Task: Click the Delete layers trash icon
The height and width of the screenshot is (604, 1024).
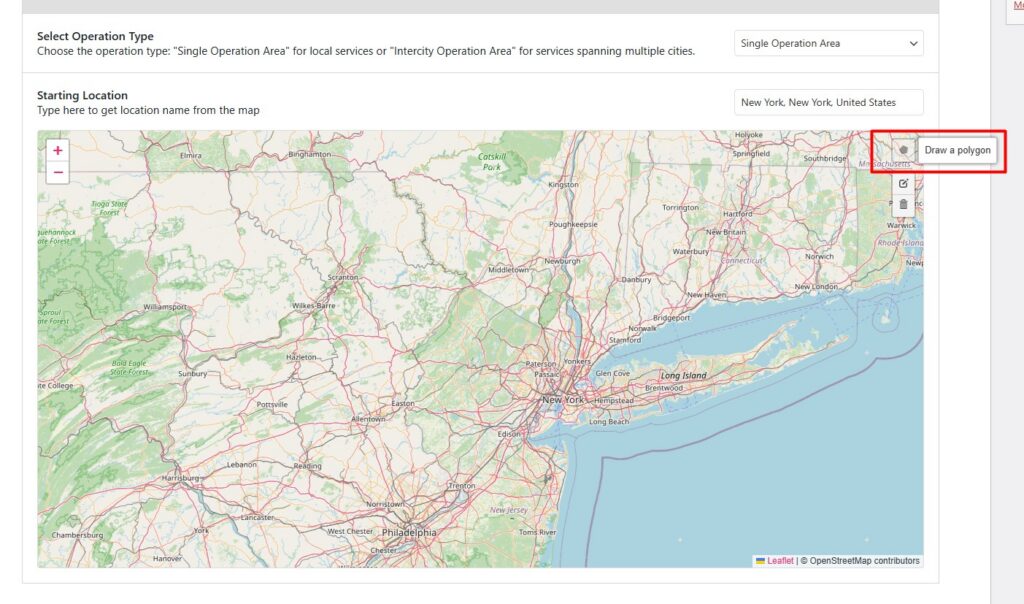Action: [903, 203]
